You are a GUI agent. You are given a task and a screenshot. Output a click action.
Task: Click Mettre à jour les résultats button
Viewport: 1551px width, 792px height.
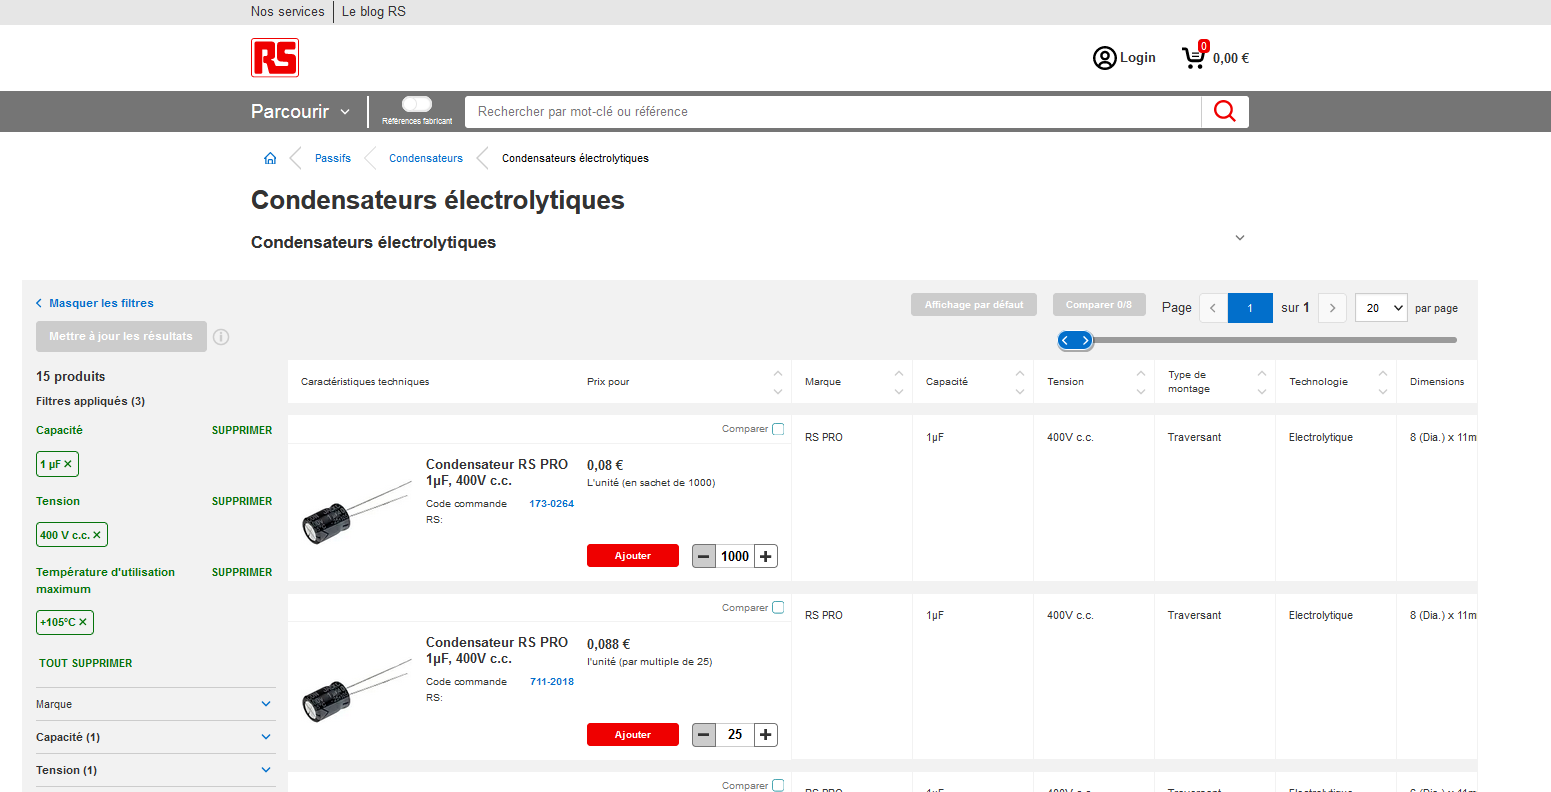[121, 336]
